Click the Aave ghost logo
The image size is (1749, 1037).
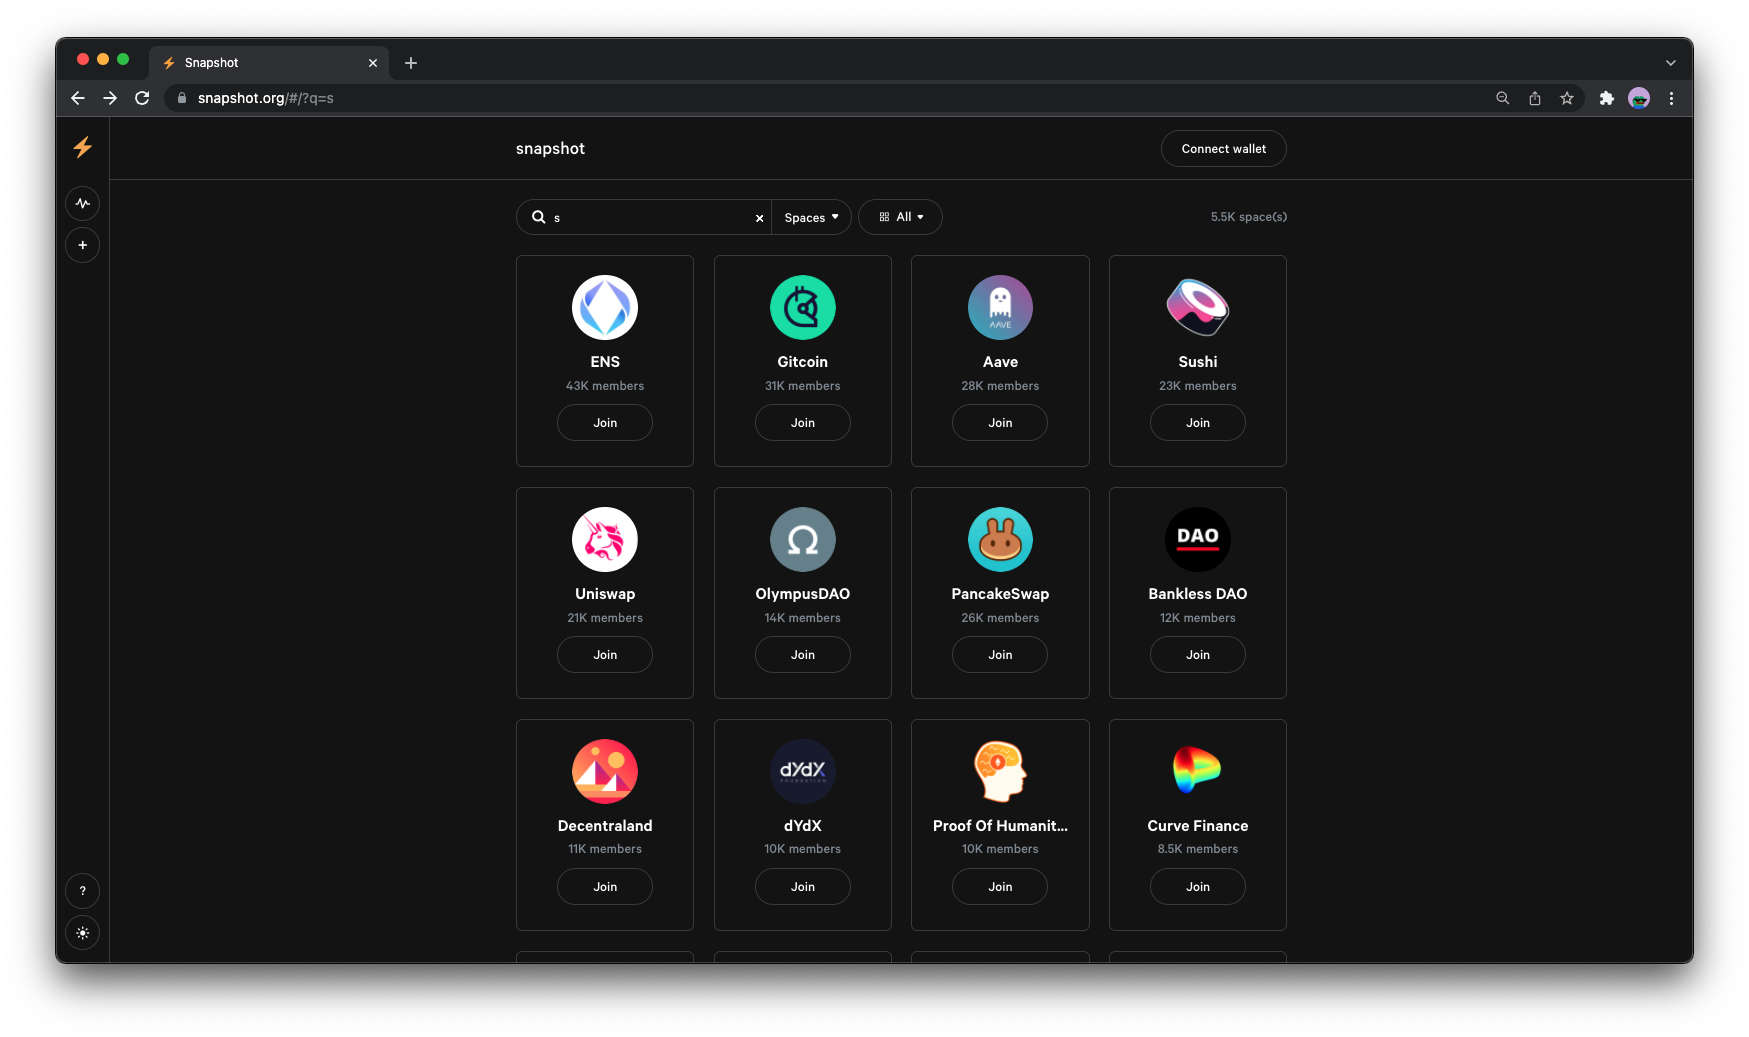[x=999, y=307]
